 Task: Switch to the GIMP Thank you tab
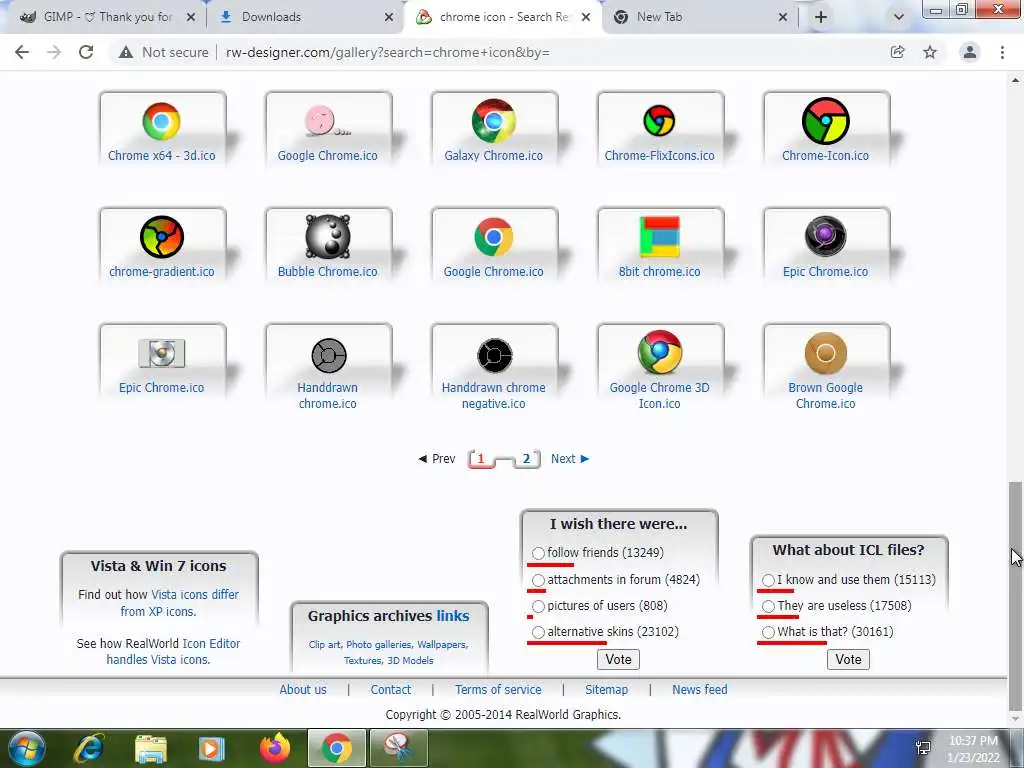pyautogui.click(x=108, y=17)
